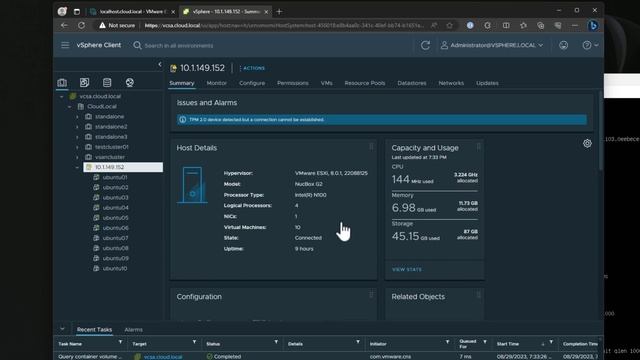Image resolution: width=640 pixels, height=360 pixels.
Task: Switch to the localhost.cloud.local browser tab
Action: 132,12
